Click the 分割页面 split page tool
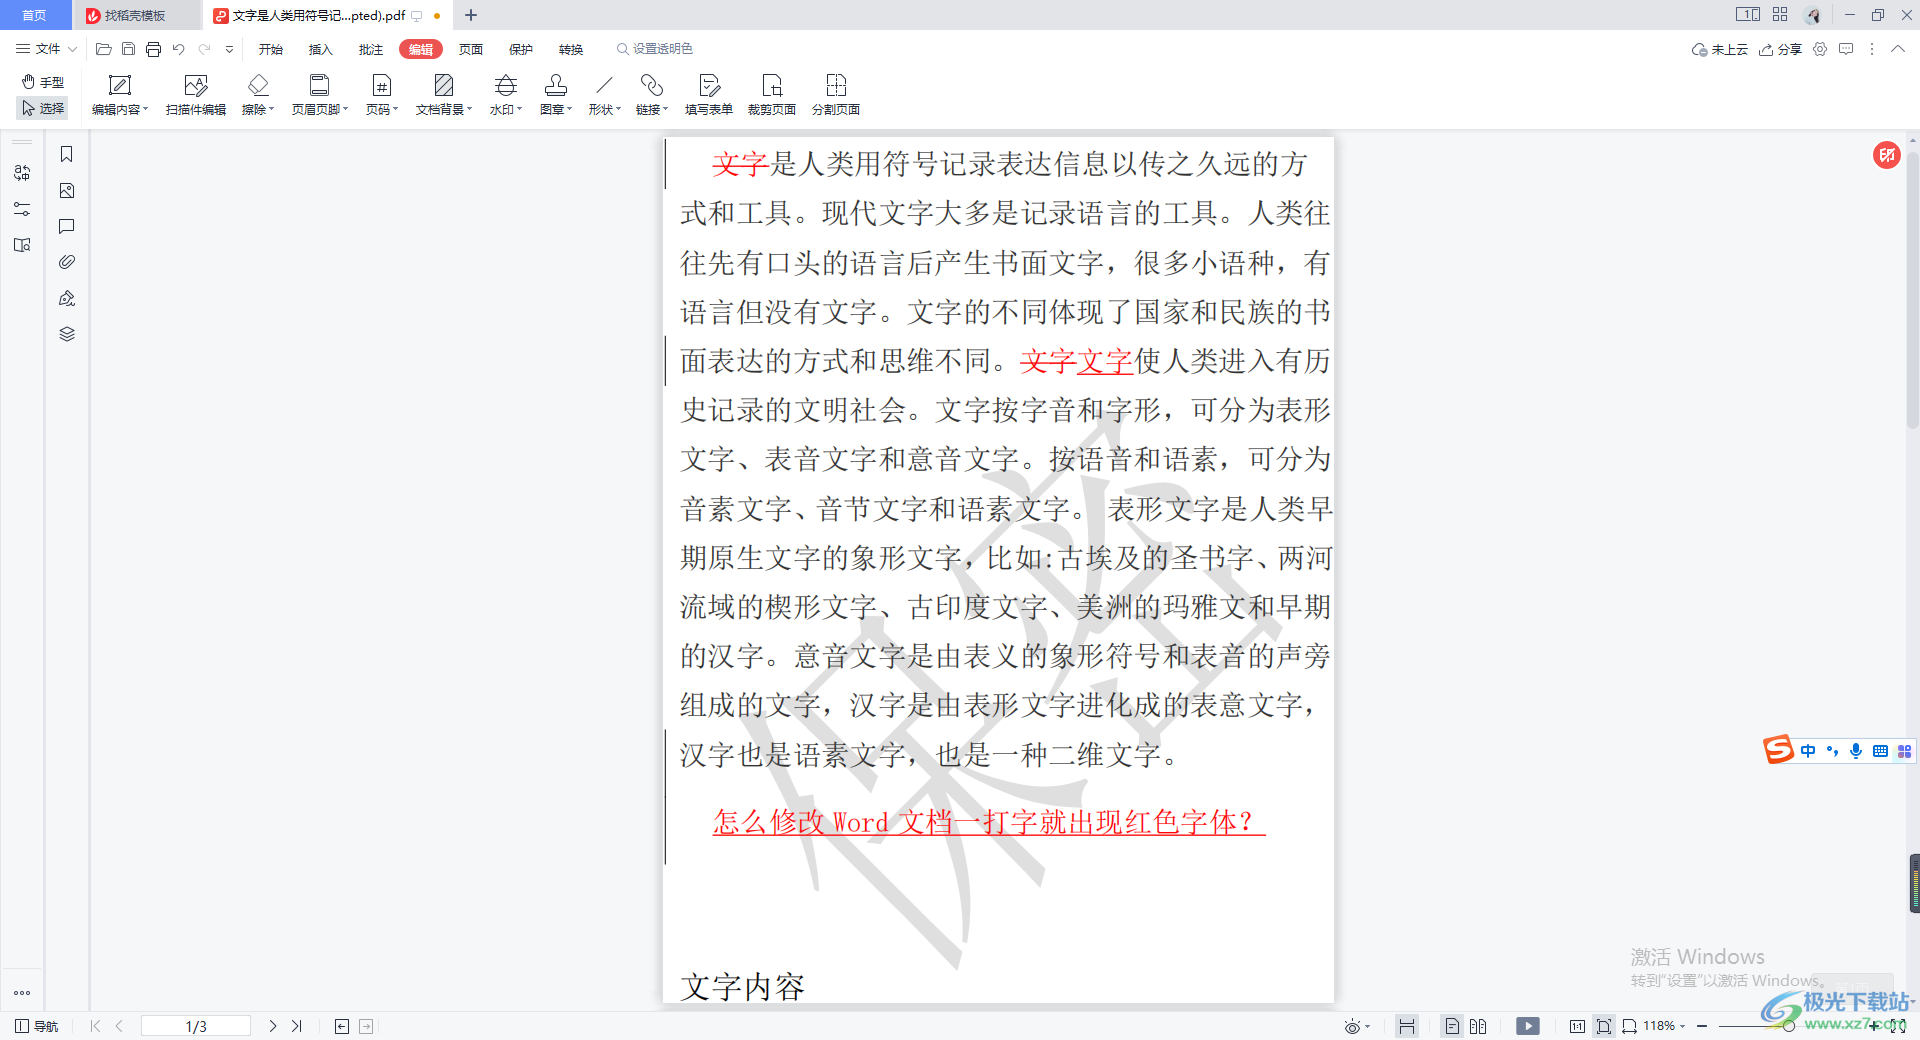This screenshot has width=1920, height=1040. pos(836,95)
